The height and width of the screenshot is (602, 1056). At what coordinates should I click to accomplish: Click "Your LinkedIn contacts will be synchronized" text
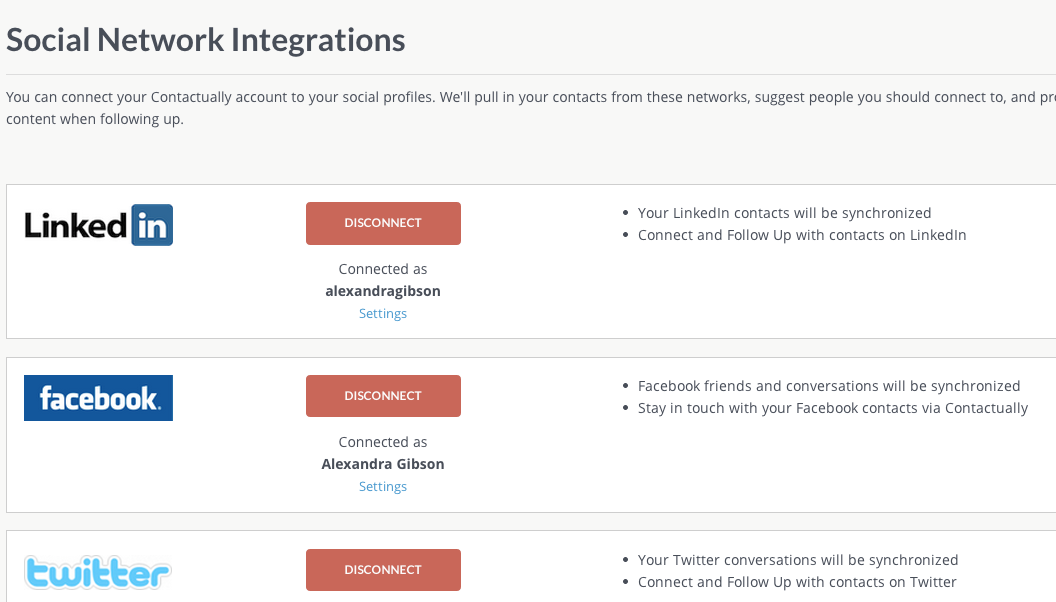[784, 213]
